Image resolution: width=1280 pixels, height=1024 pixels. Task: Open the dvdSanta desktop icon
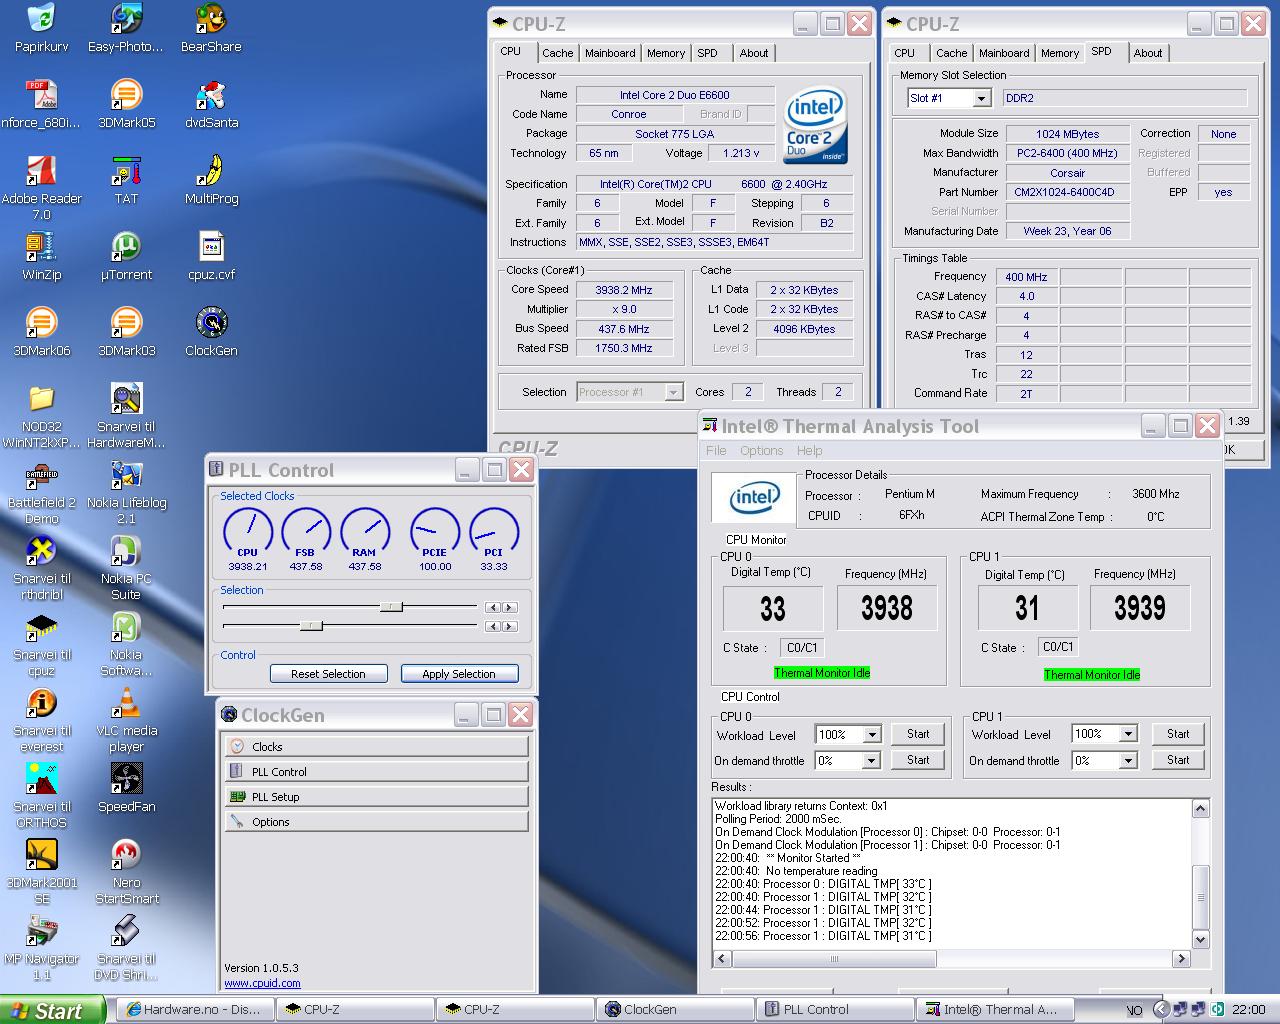(x=211, y=104)
